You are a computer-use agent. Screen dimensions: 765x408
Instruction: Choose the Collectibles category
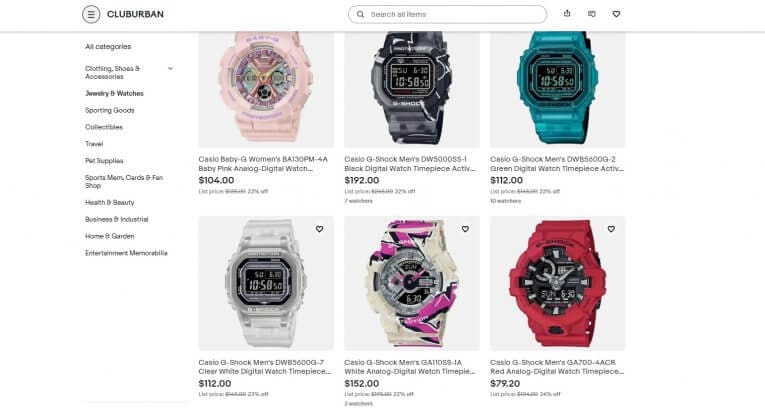tap(104, 127)
